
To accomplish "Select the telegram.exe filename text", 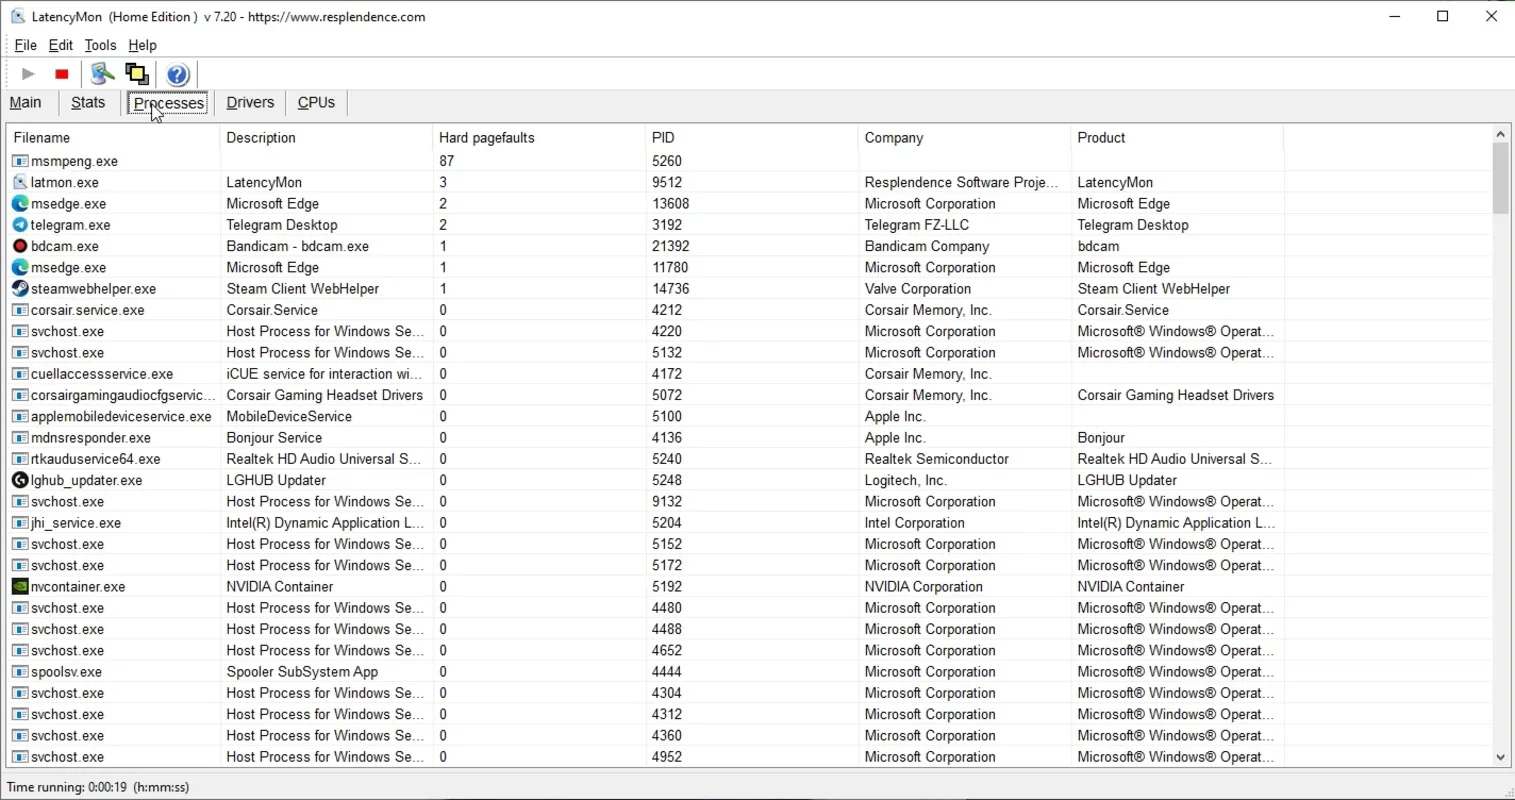I will [x=71, y=225].
